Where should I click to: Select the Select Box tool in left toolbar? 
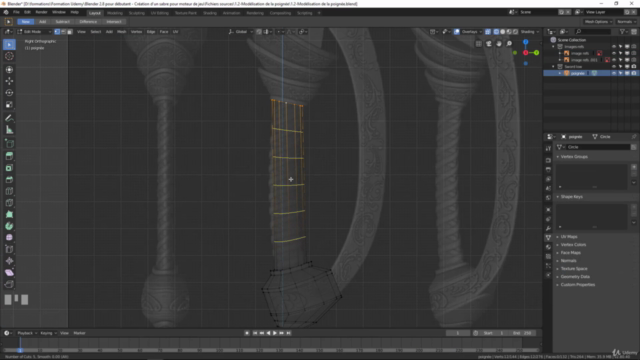pos(9,44)
